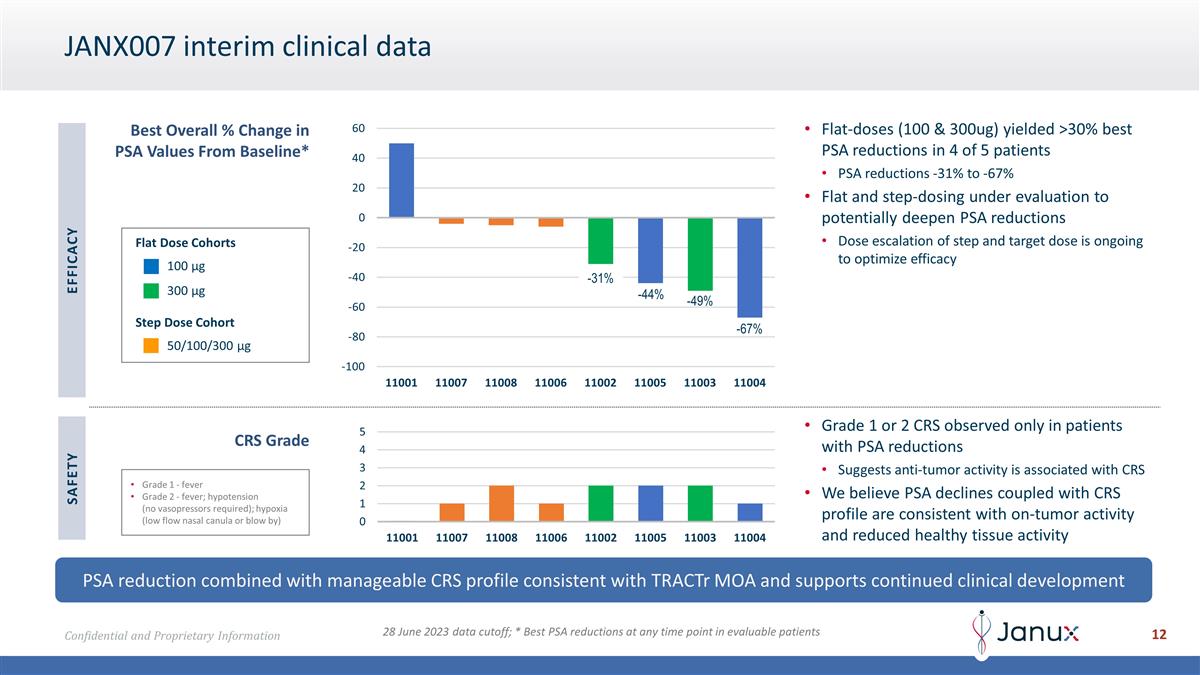This screenshot has width=1200, height=675.
Task: Click the -67% PSA bar for patient 11004
Action: coord(749,267)
